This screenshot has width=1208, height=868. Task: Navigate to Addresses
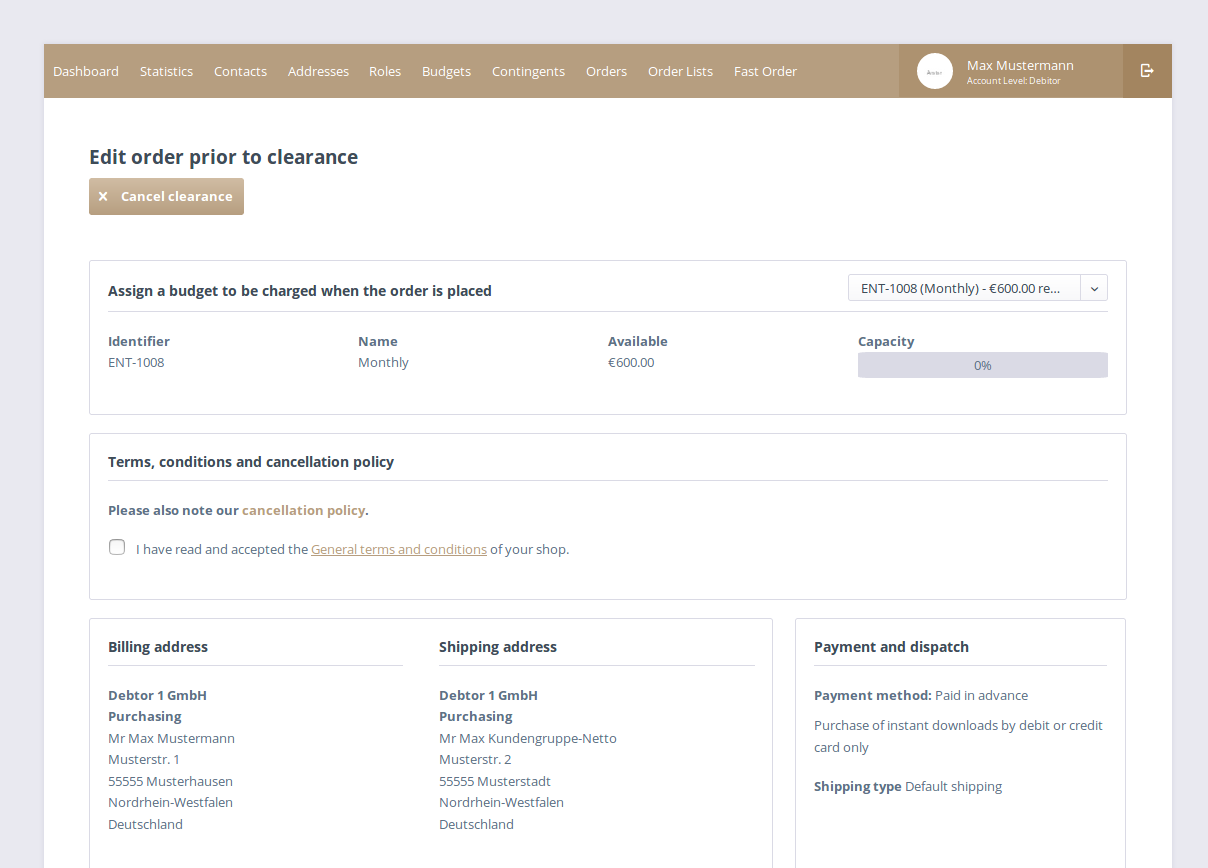point(318,72)
